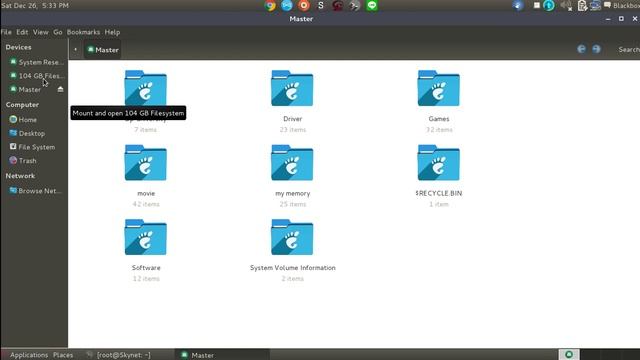Click the green workspace indicator in bottom panel
Image resolution: width=640 pixels, height=360 pixels.
pyautogui.click(x=569, y=354)
